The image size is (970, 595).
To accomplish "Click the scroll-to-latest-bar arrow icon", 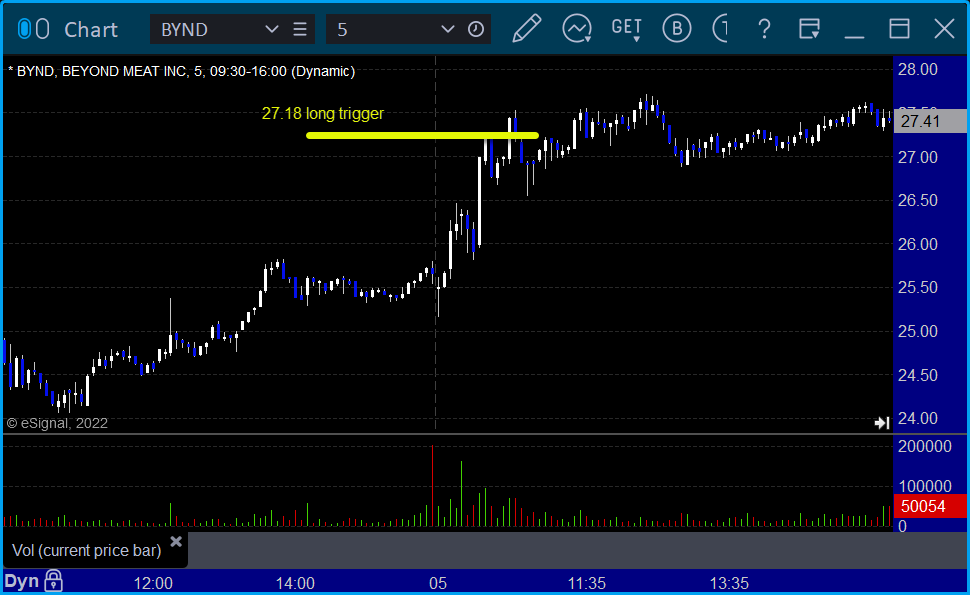I will coord(882,423).
